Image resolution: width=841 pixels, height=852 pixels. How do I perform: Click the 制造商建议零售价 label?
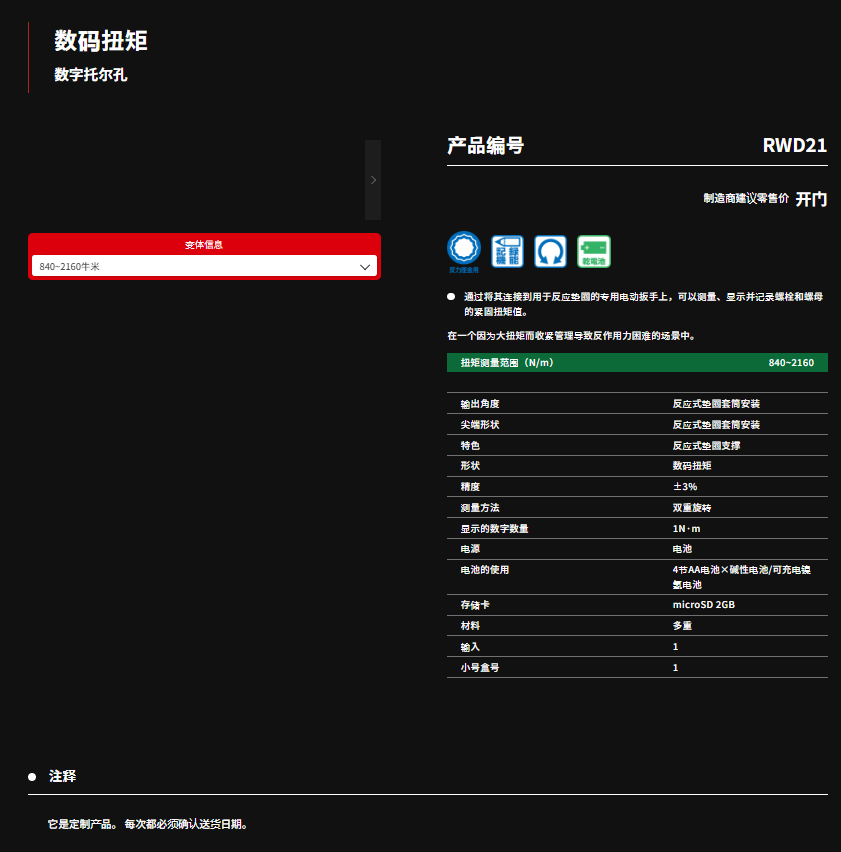(x=746, y=199)
